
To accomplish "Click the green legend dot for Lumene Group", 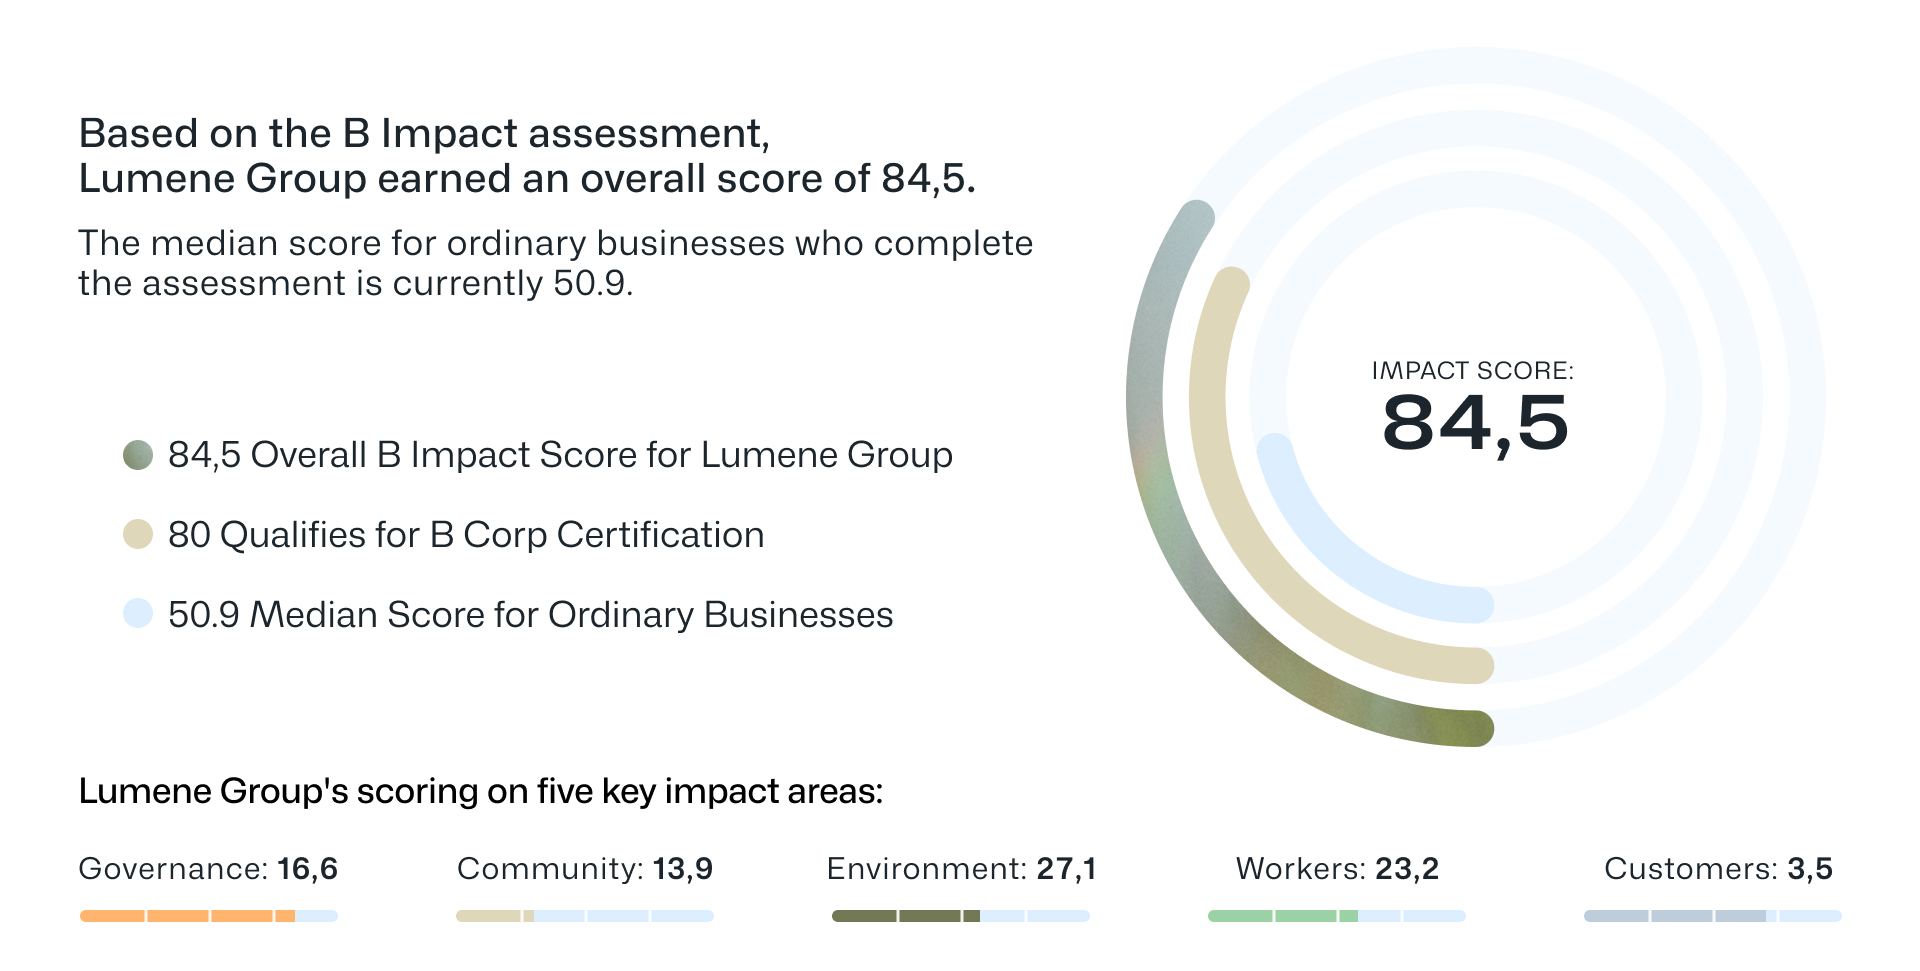I will (138, 455).
